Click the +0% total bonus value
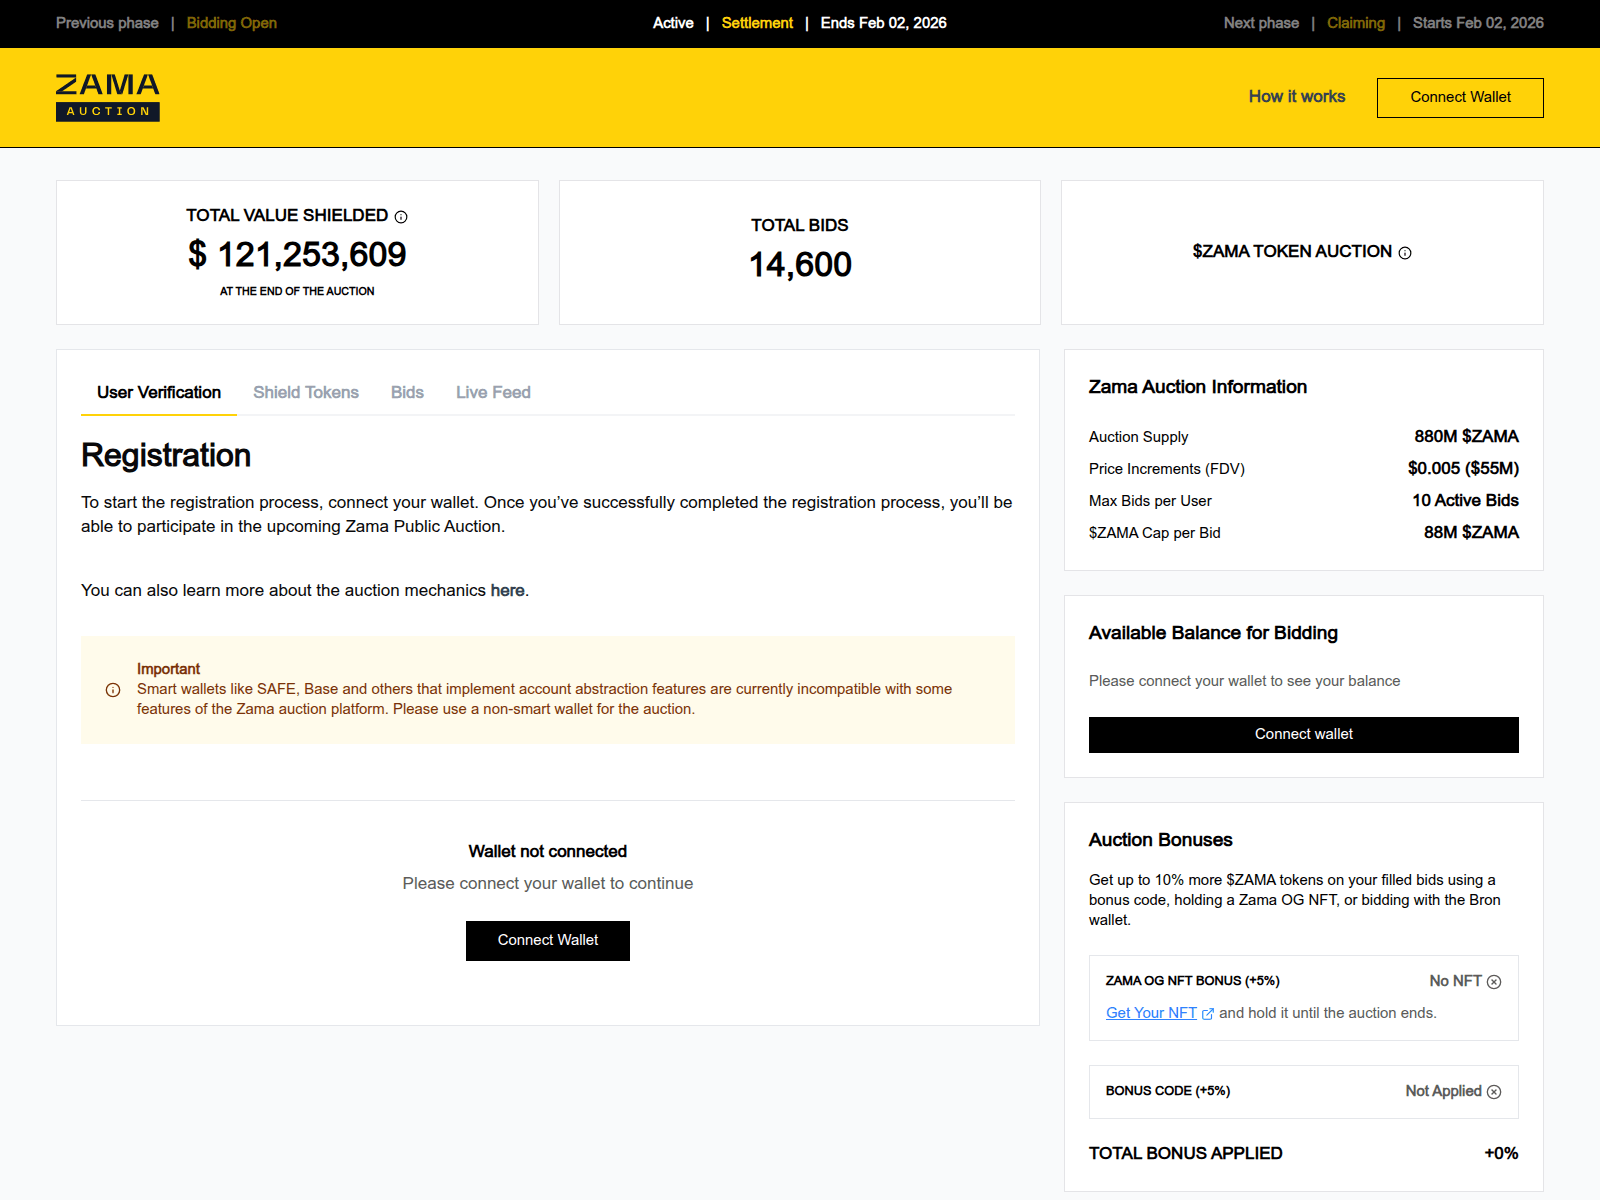The height and width of the screenshot is (1200, 1600). 1501,1154
